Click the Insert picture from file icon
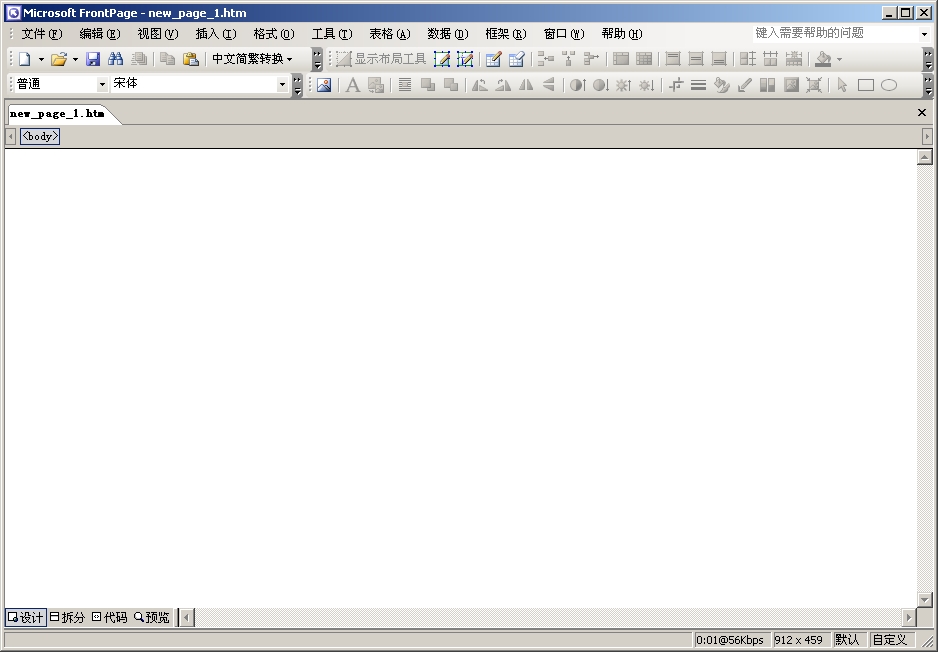 [x=323, y=85]
